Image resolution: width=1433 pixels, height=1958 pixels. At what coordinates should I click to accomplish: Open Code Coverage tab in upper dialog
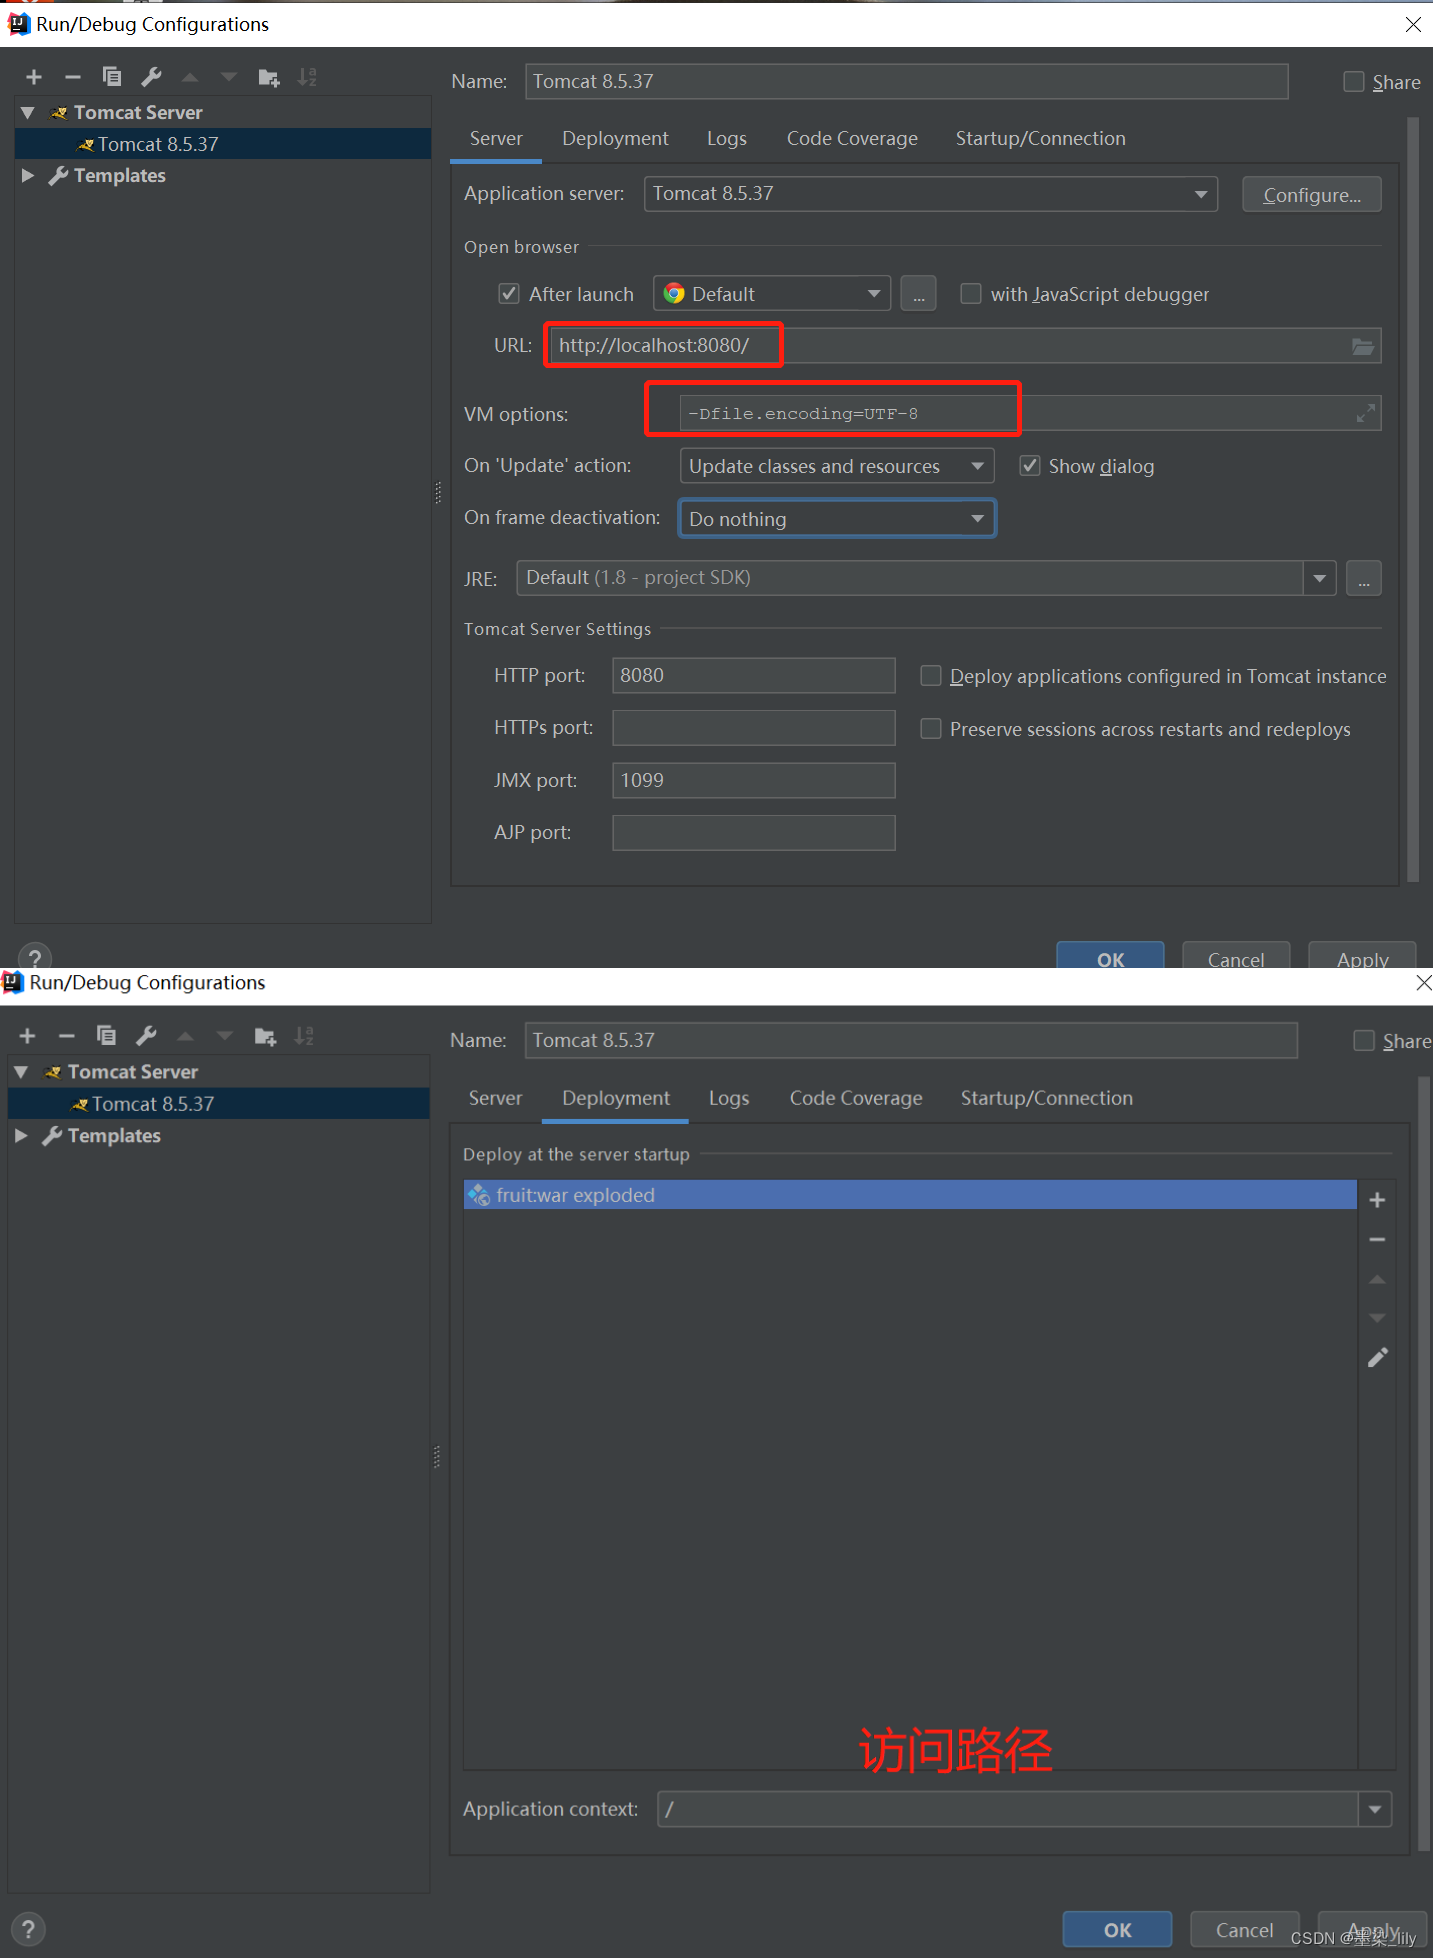[x=852, y=138]
